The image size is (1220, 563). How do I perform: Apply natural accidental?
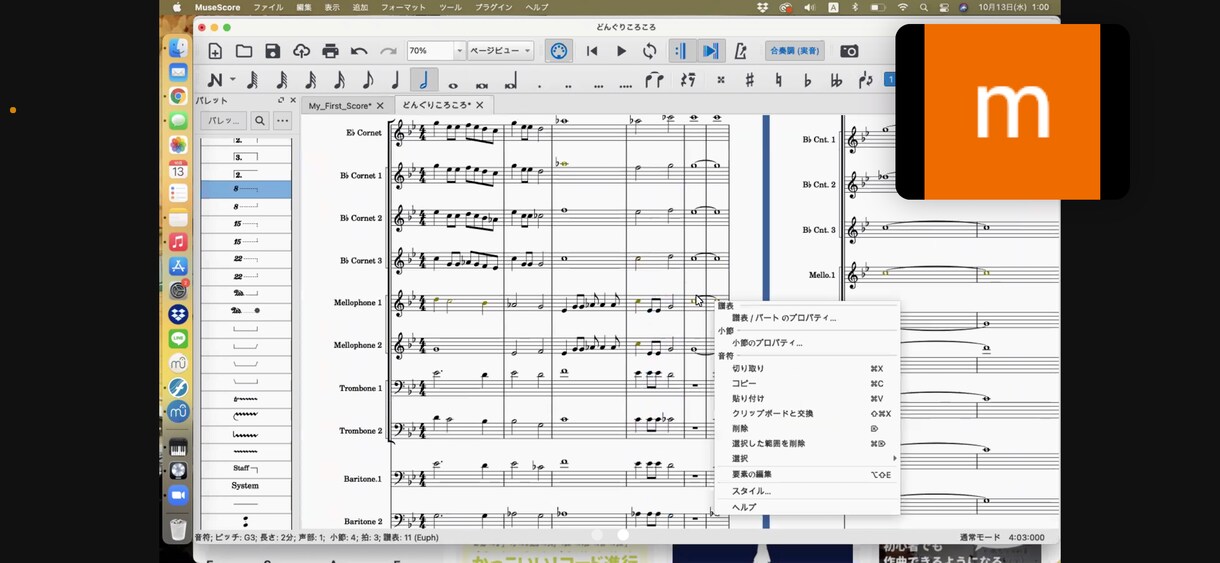pos(778,80)
